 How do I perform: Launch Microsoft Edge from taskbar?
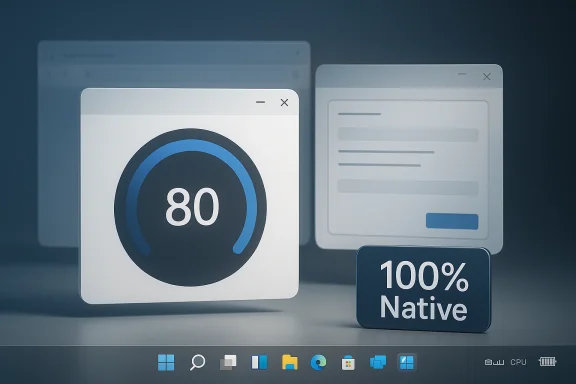318,363
